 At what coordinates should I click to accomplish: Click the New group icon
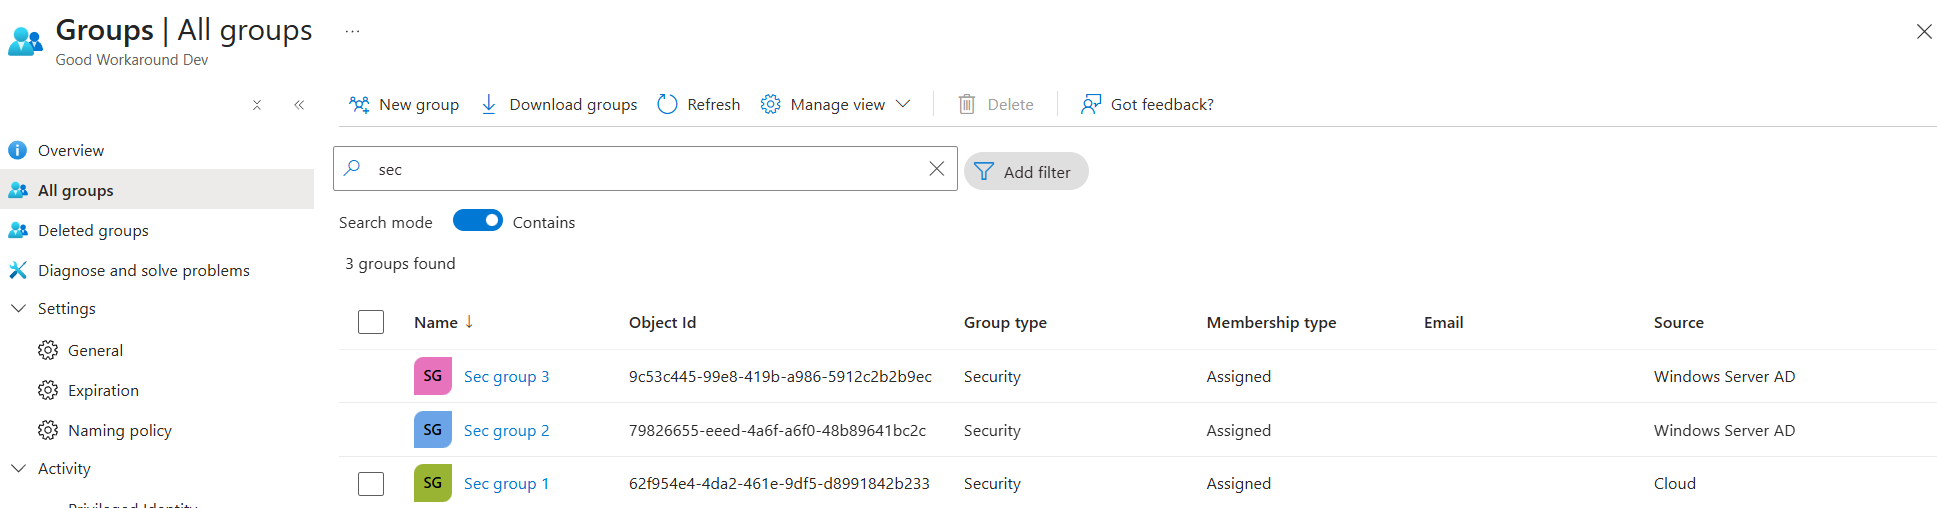[359, 104]
